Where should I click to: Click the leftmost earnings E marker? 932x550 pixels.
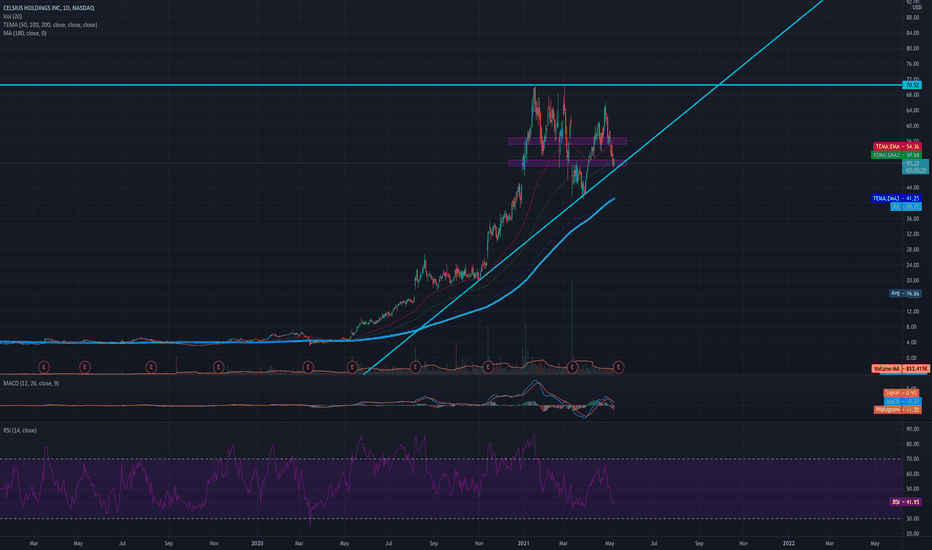click(43, 367)
